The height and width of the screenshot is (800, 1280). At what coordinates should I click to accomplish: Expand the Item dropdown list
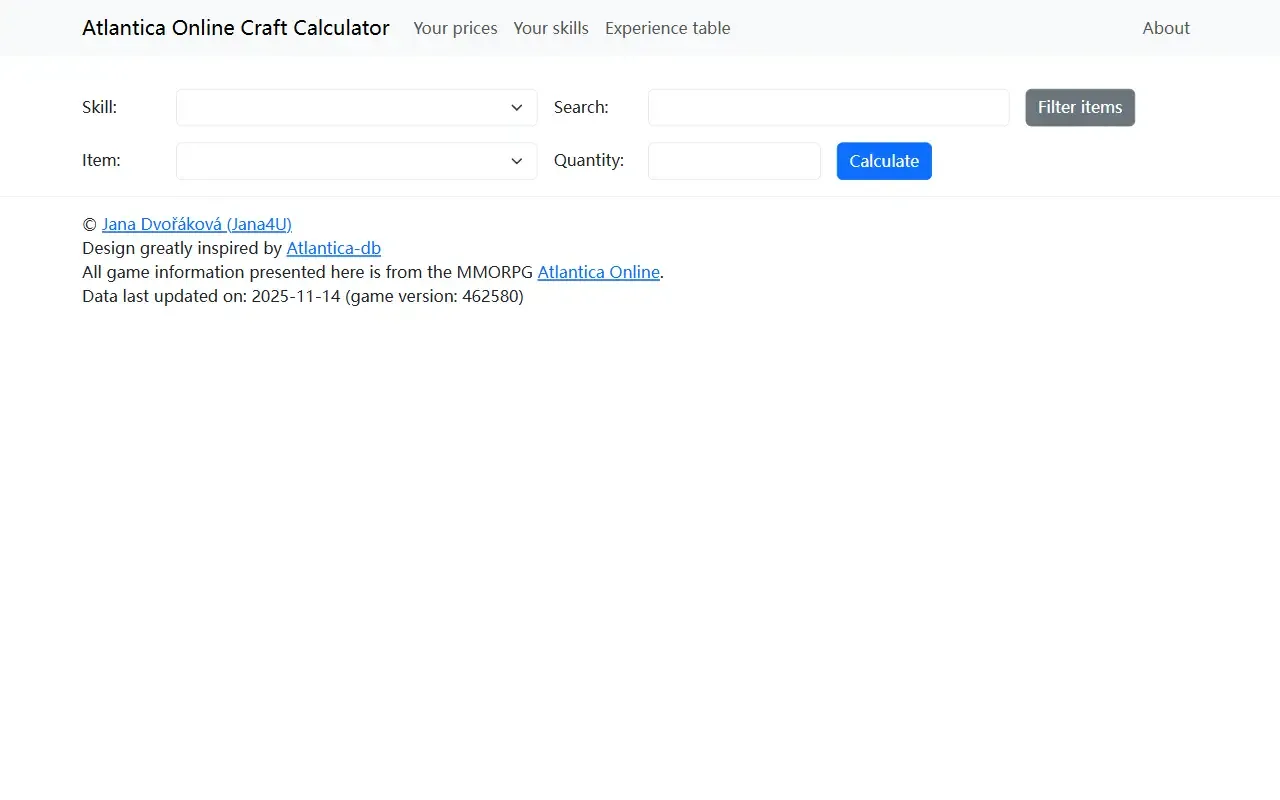(x=356, y=161)
